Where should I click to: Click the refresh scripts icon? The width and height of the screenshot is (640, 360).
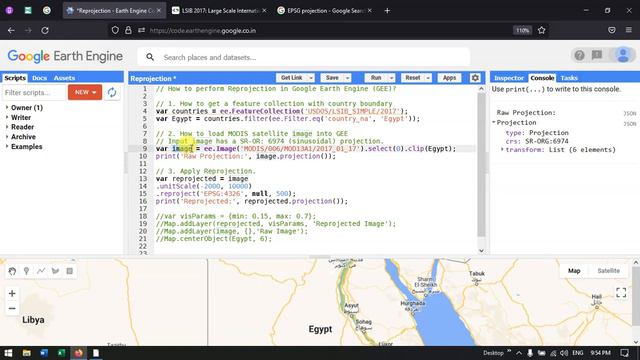(112, 93)
